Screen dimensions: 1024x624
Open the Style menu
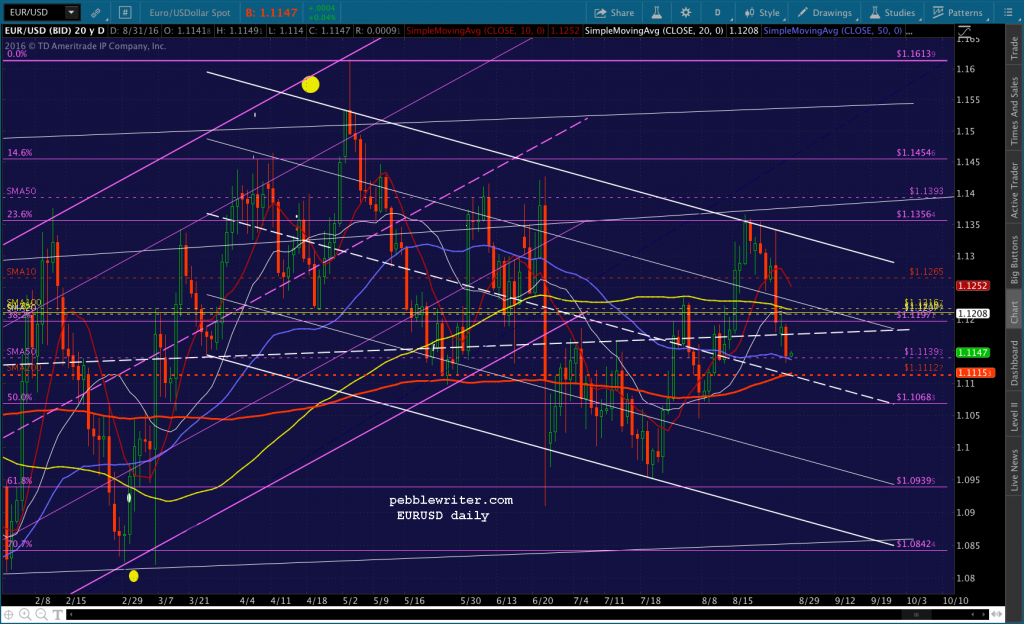pos(762,12)
